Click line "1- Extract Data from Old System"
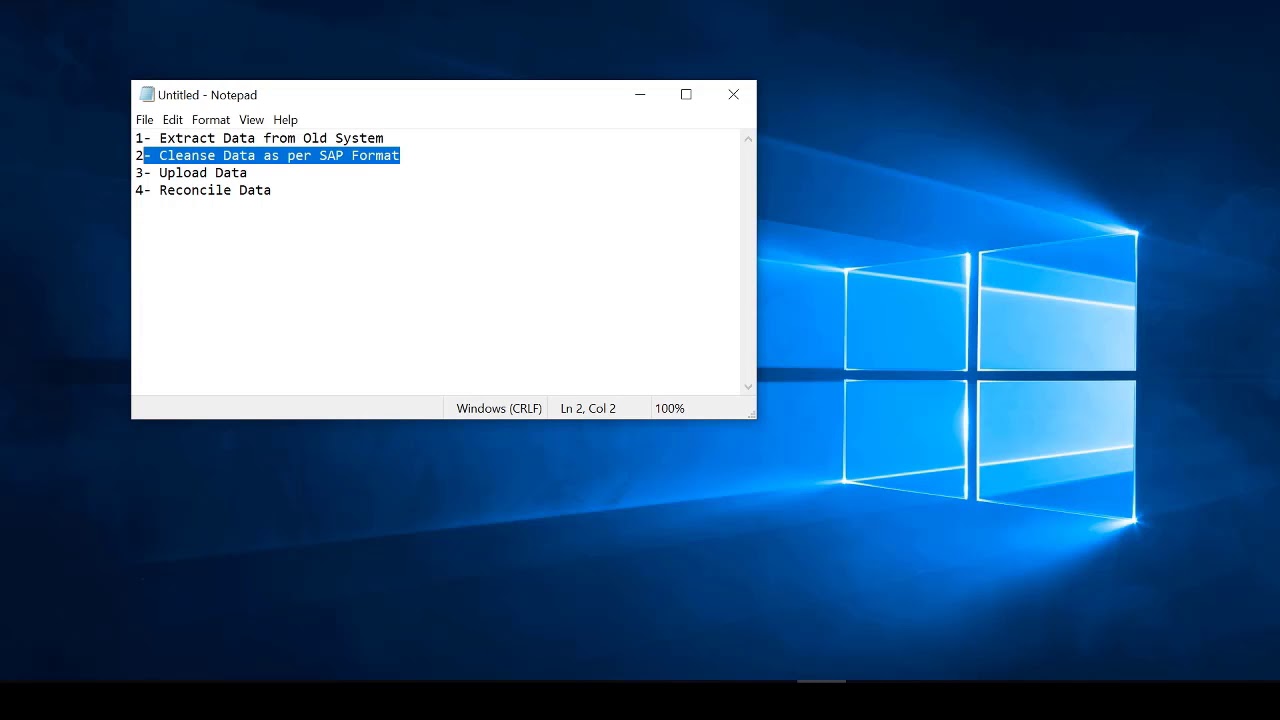The height and width of the screenshot is (720, 1280). point(259,138)
